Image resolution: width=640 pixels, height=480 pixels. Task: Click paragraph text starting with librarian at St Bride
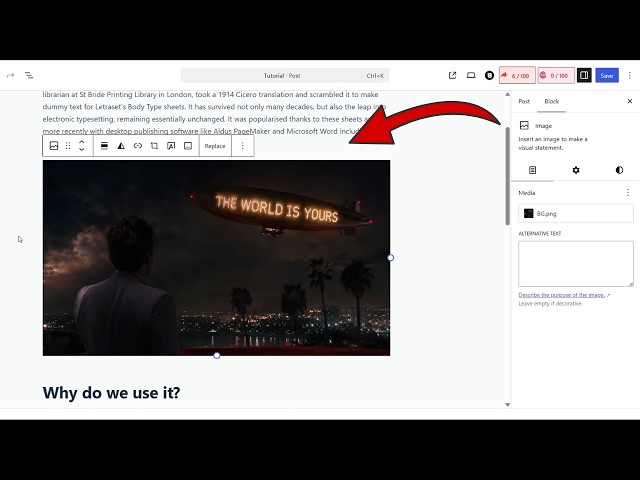(214, 113)
